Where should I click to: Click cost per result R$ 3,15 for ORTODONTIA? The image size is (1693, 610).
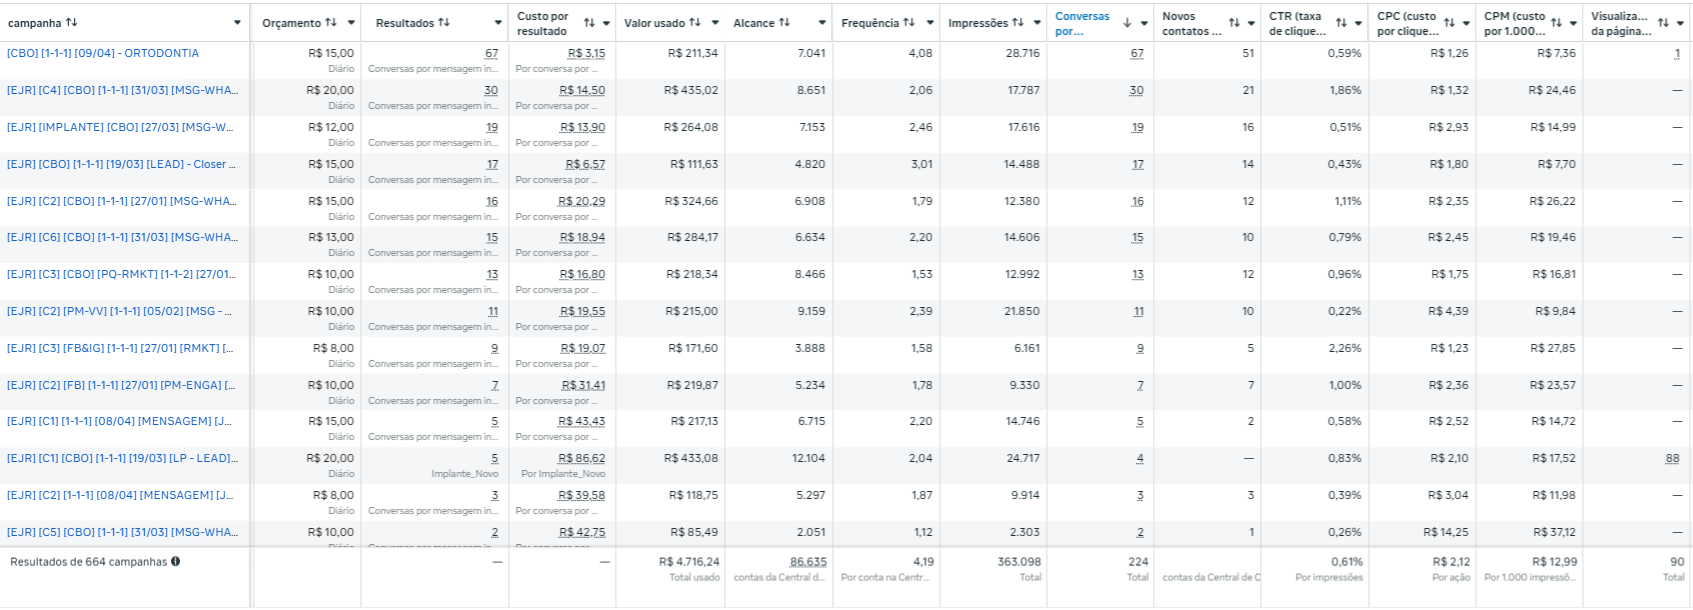point(586,53)
